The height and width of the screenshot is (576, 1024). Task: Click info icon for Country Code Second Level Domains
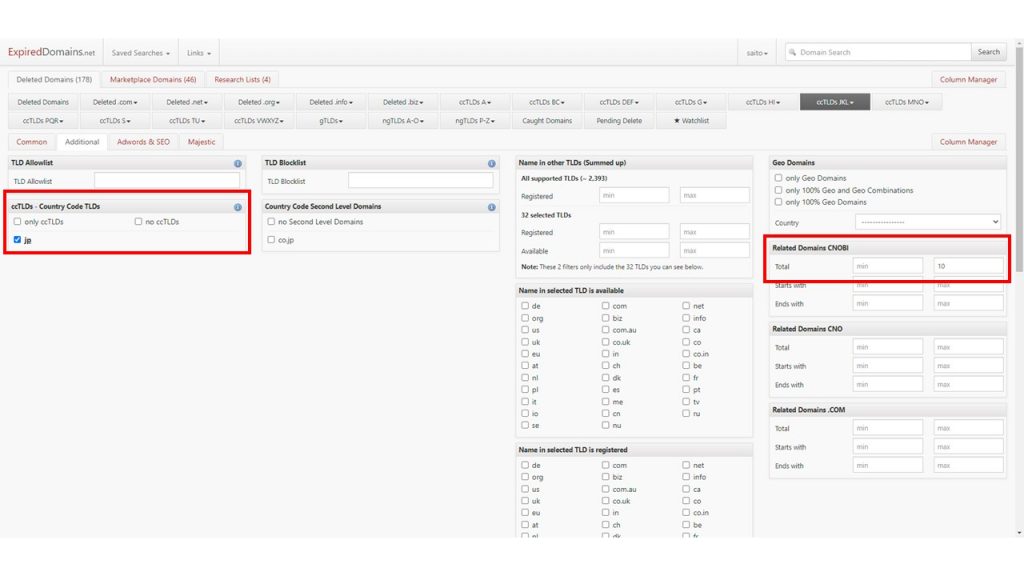[x=491, y=207]
